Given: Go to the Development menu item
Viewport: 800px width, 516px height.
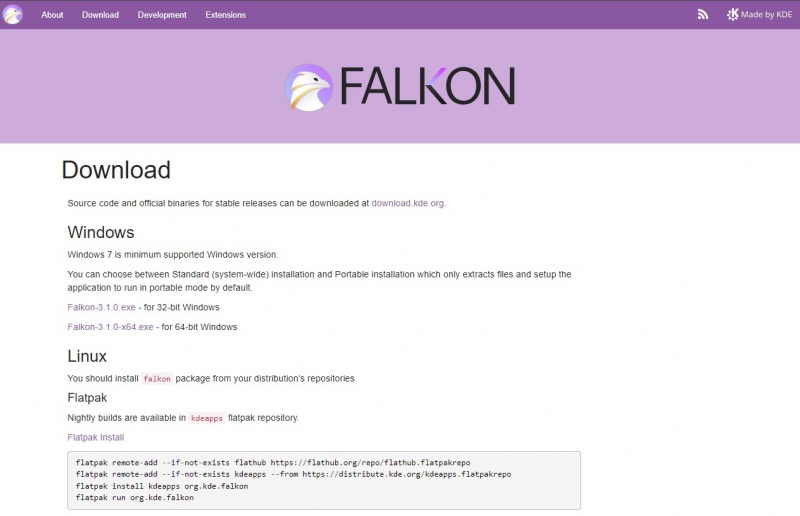Looking at the screenshot, I should point(162,15).
